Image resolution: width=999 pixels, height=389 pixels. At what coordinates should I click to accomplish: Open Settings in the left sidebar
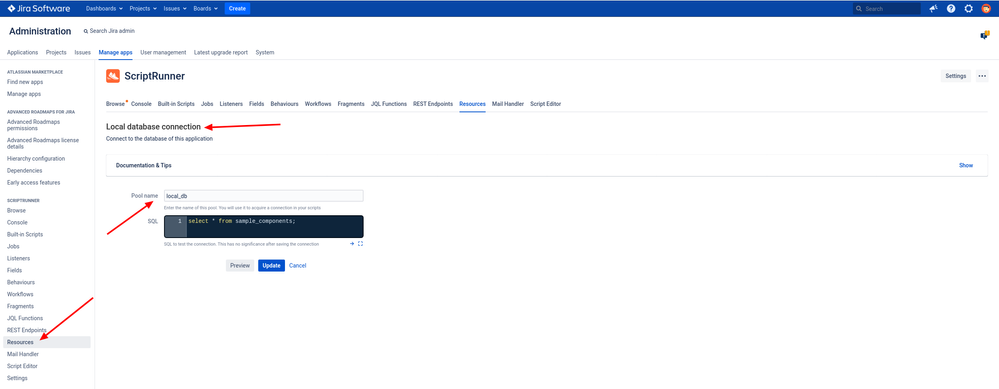coord(17,378)
